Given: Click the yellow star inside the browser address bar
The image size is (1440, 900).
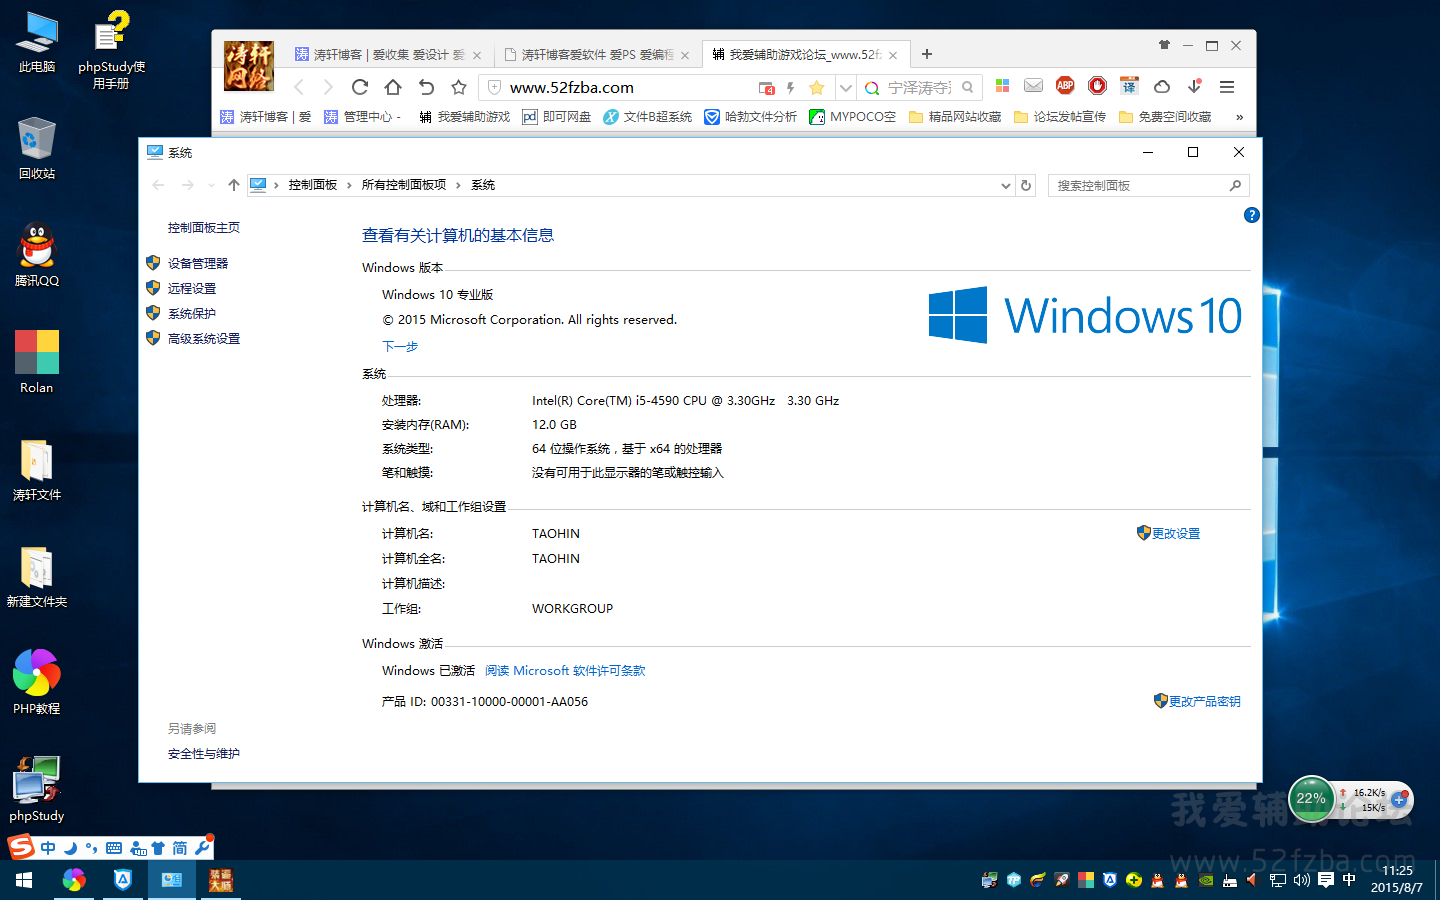Looking at the screenshot, I should click(816, 88).
